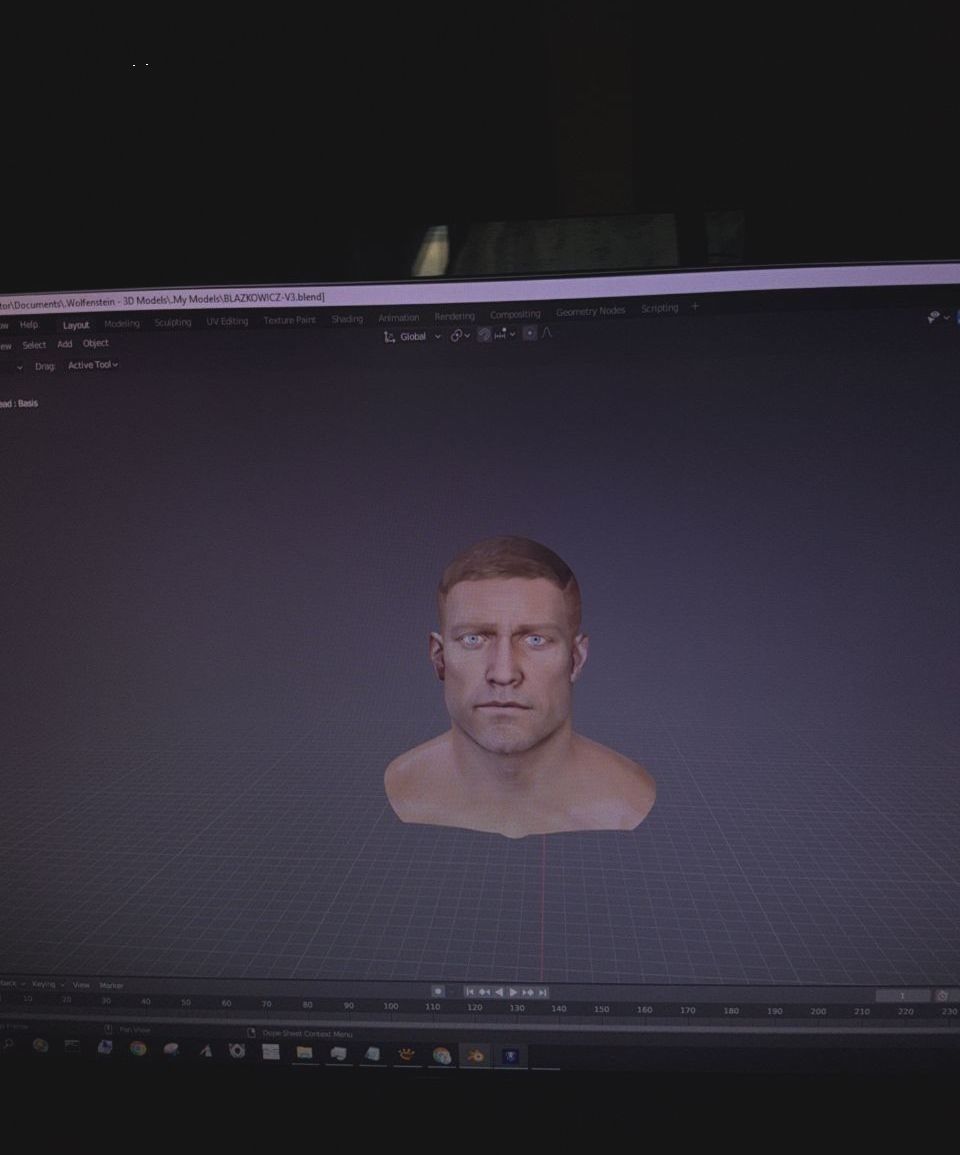Open the Help menu

[29, 325]
